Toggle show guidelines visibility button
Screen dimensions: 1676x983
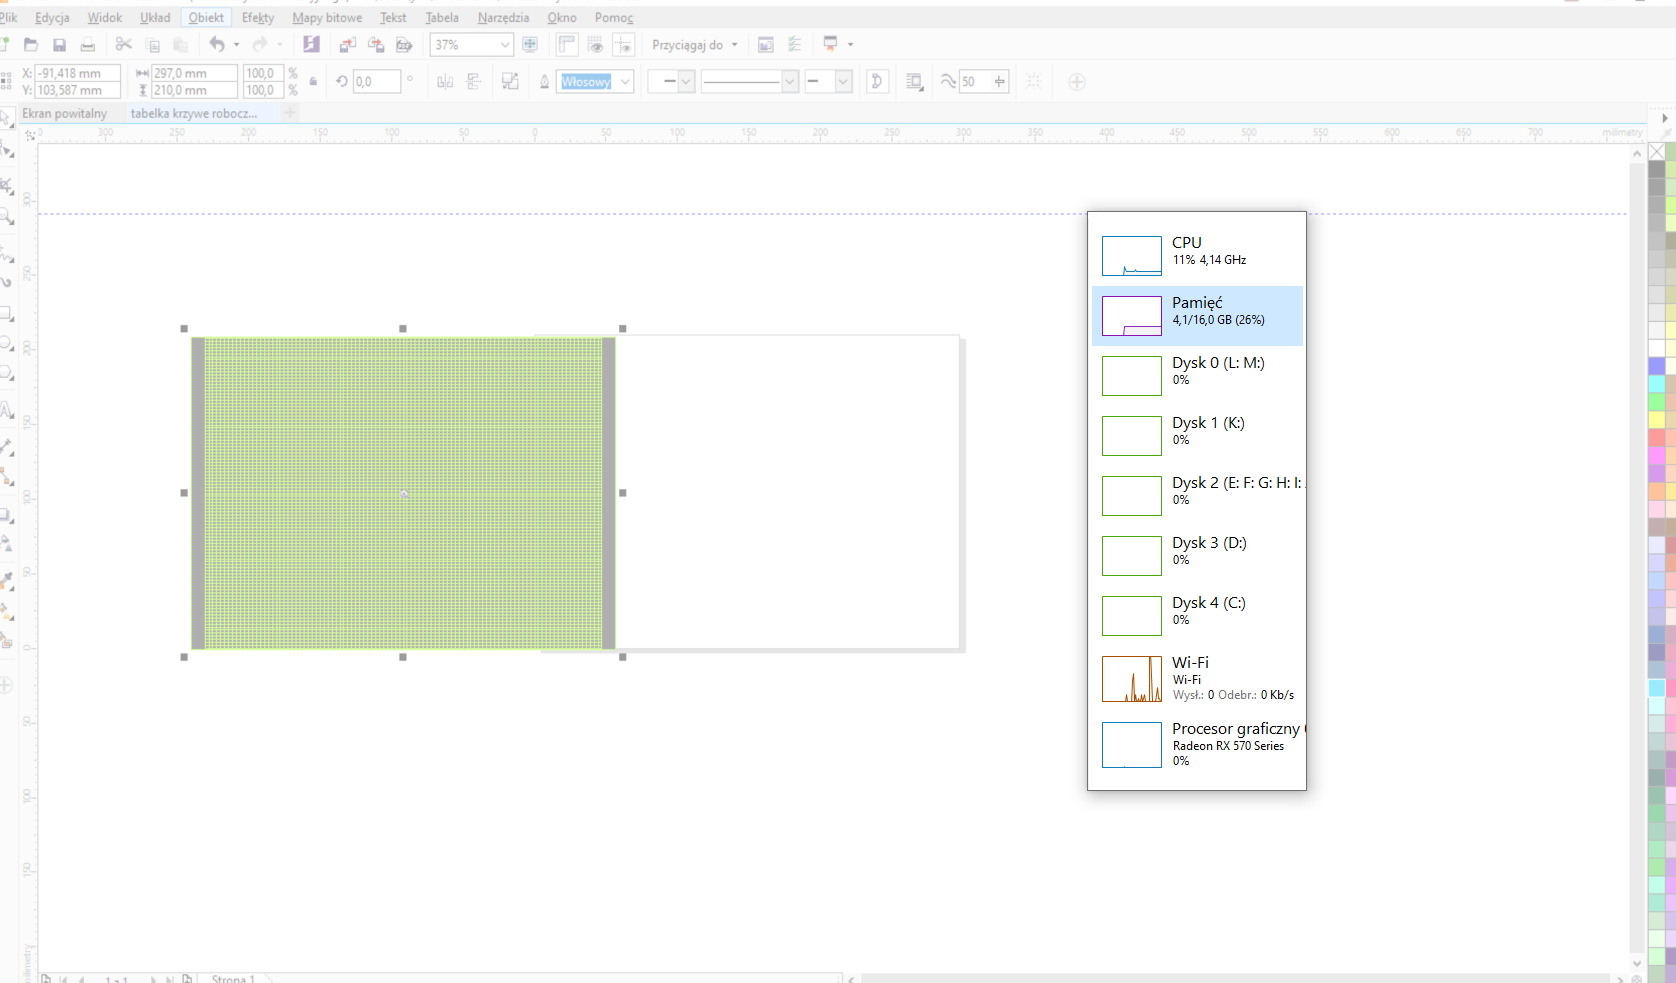point(623,45)
